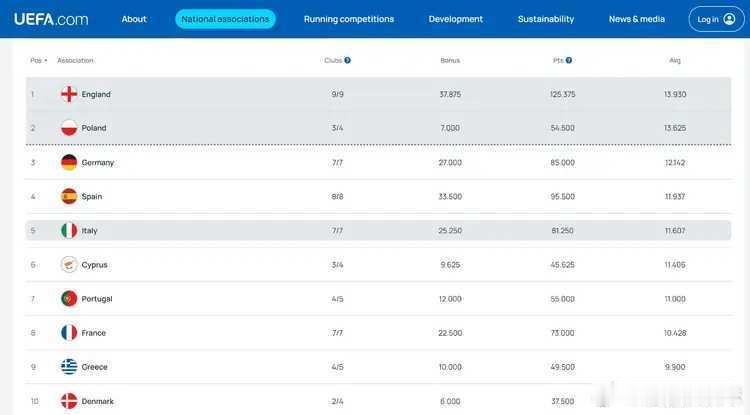This screenshot has height=415, width=750.
Task: Click the Avg column header
Action: (675, 60)
